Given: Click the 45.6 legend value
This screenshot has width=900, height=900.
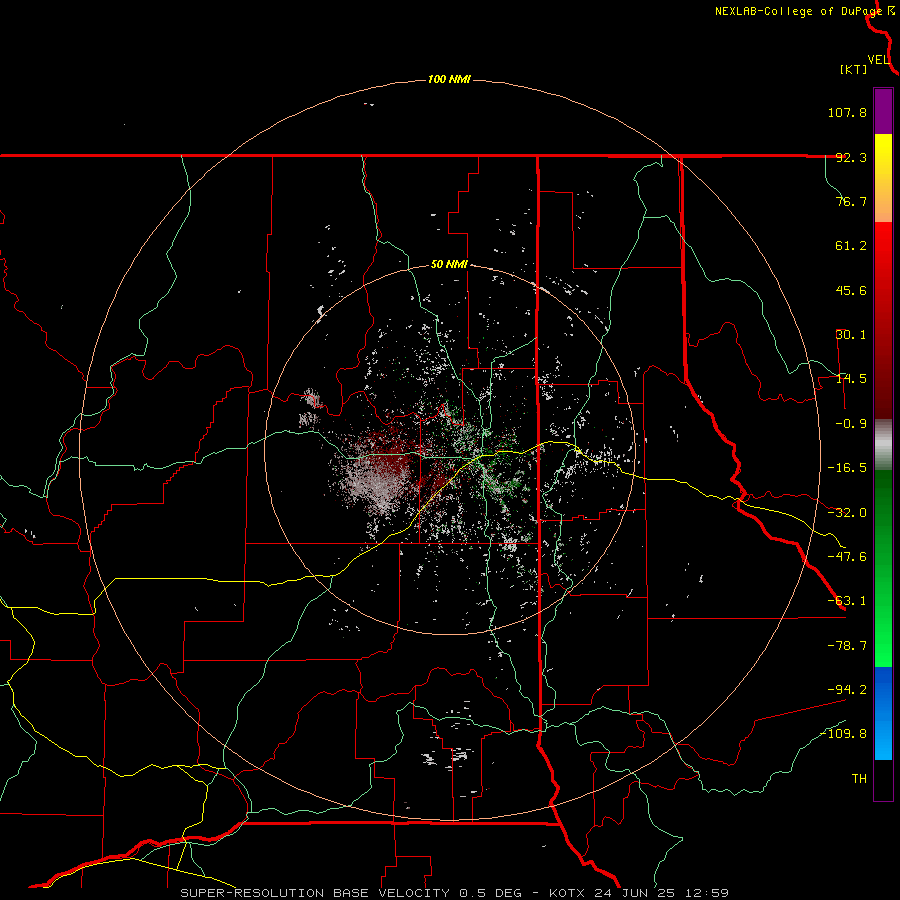Looking at the screenshot, I should pos(851,290).
